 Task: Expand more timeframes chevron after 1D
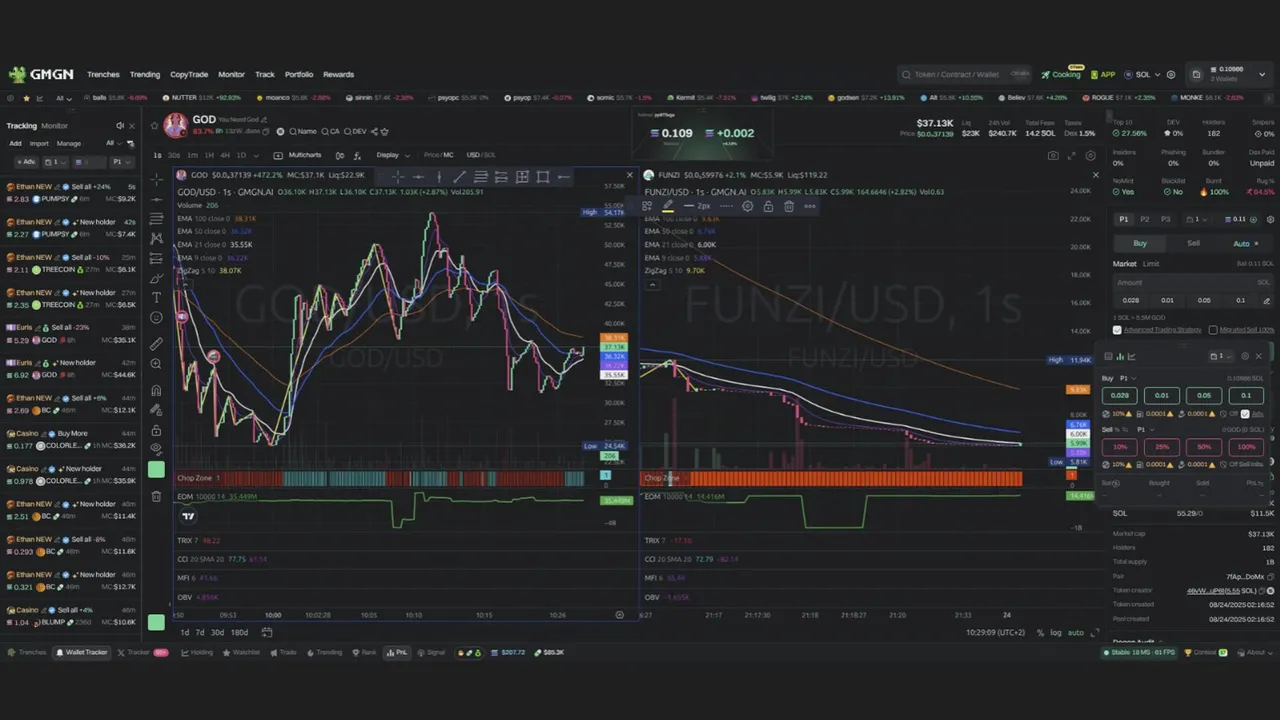tap(256, 155)
